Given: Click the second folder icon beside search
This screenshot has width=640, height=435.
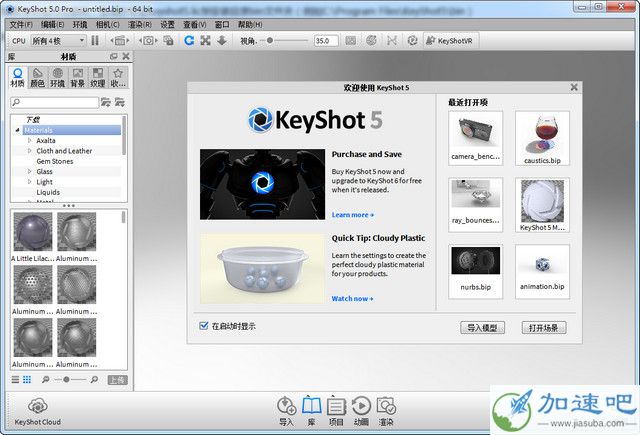Looking at the screenshot, I should click(x=120, y=102).
